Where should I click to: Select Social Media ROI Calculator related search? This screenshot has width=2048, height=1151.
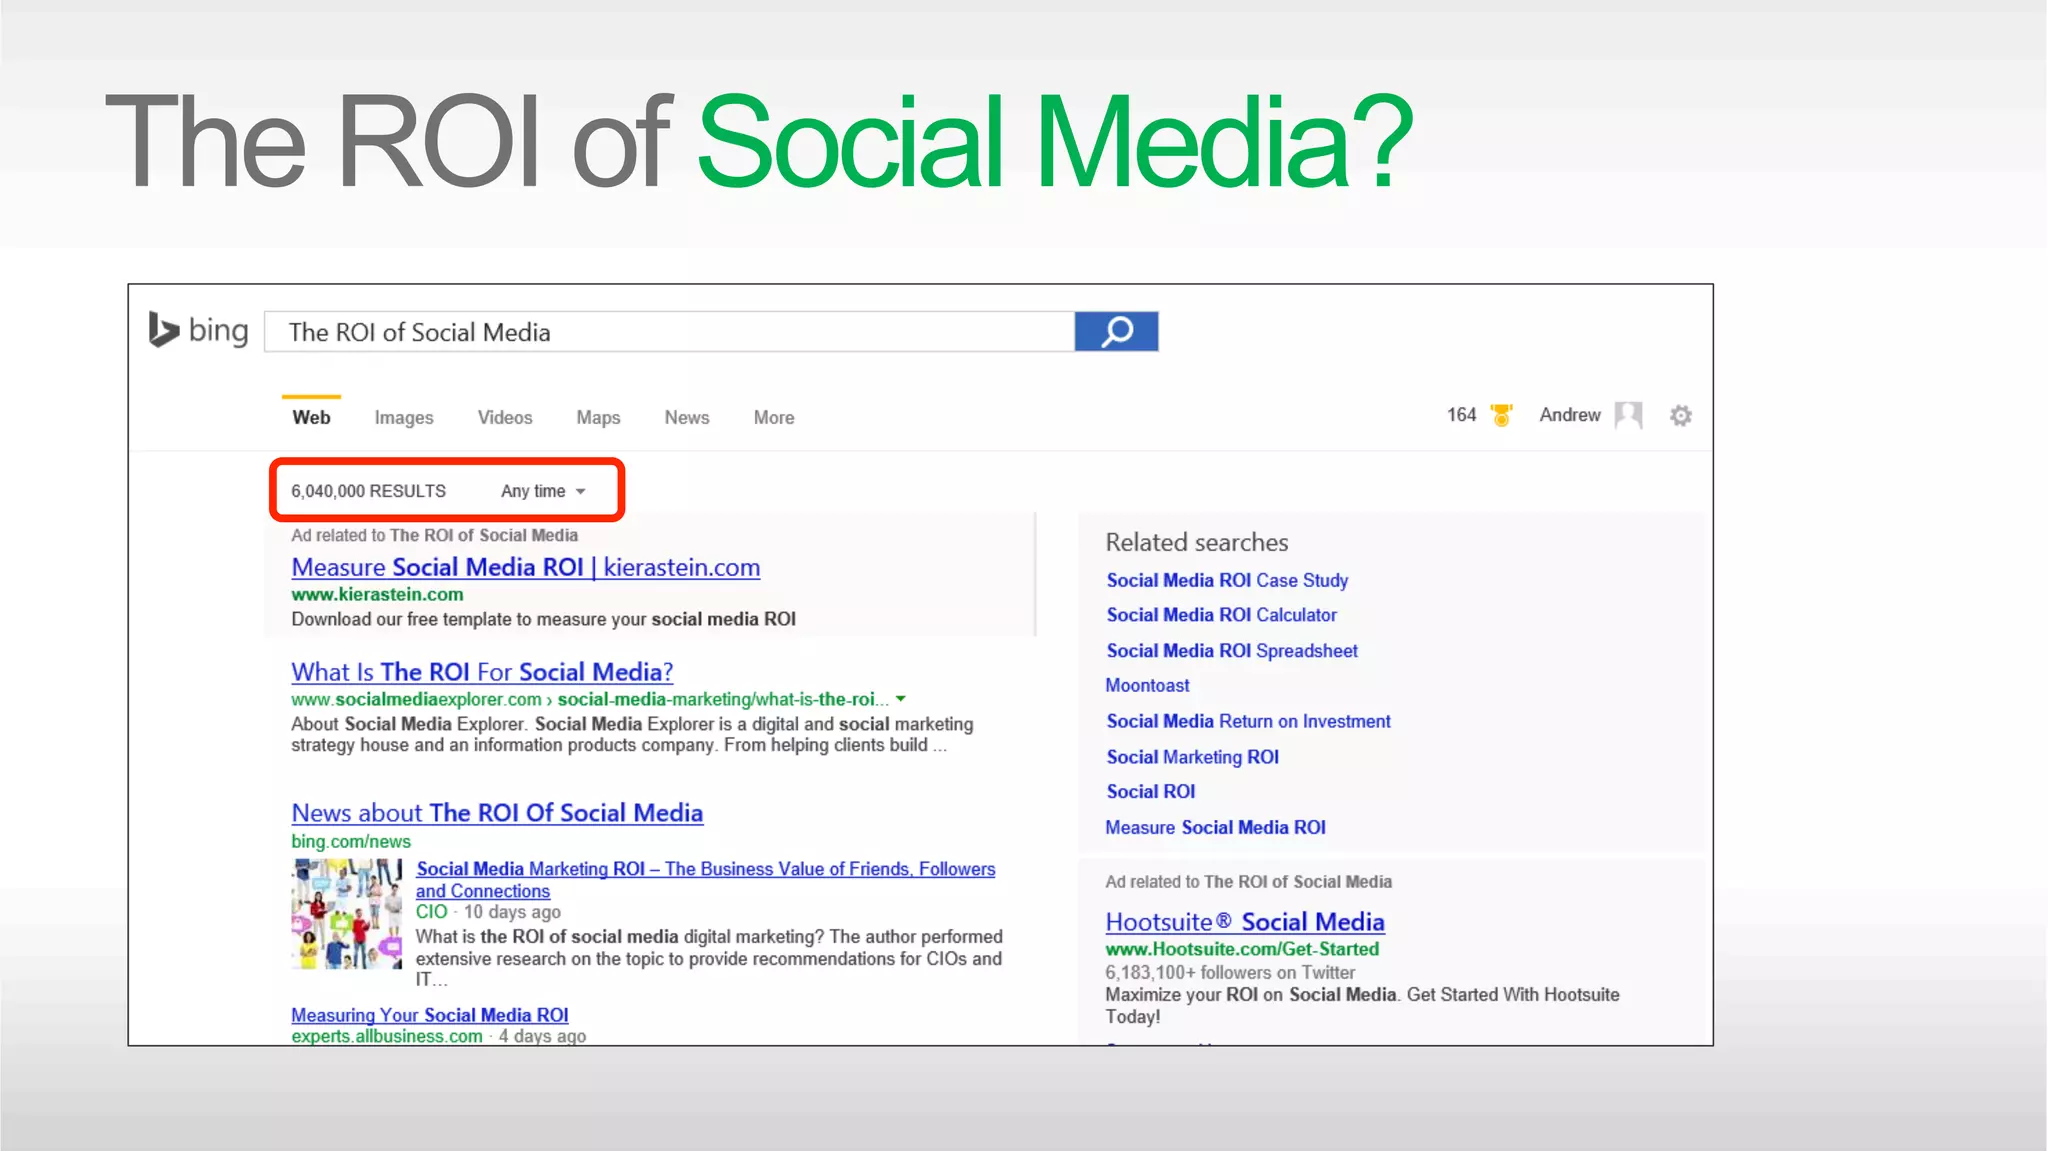pyautogui.click(x=1221, y=615)
